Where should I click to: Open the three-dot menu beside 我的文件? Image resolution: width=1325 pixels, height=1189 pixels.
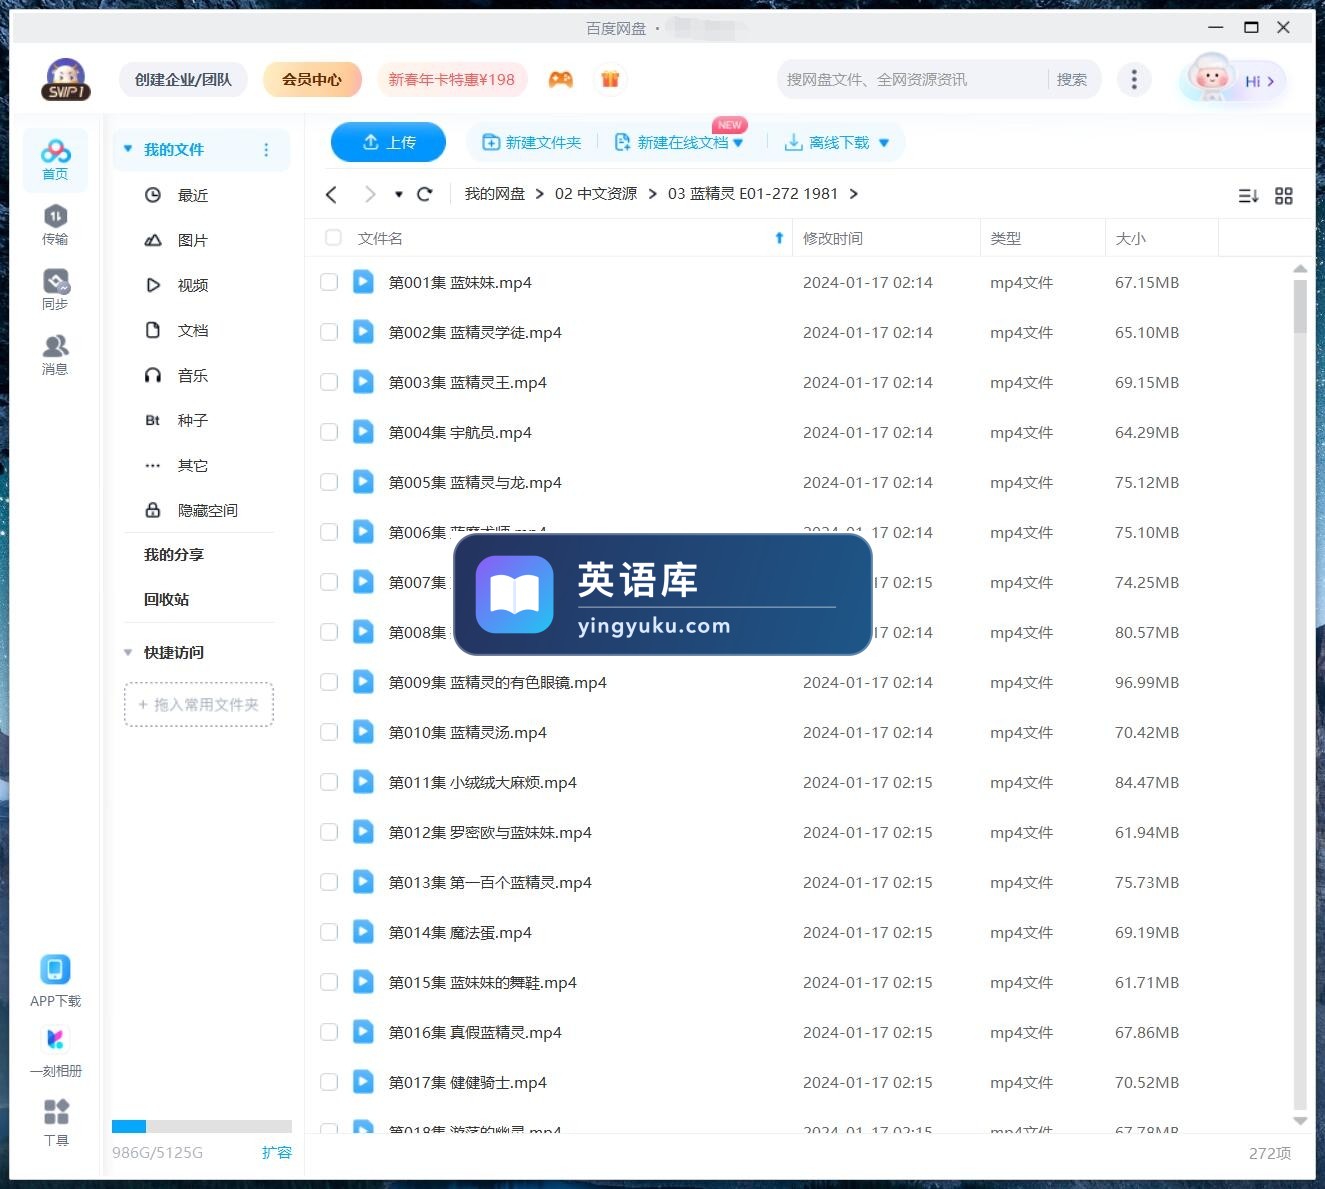266,150
